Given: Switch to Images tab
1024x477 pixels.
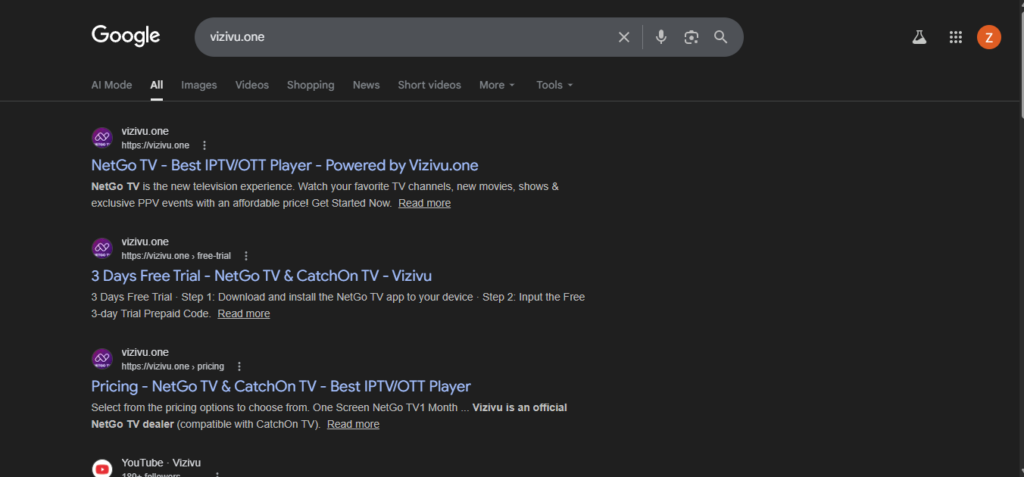Looking at the screenshot, I should [199, 85].
